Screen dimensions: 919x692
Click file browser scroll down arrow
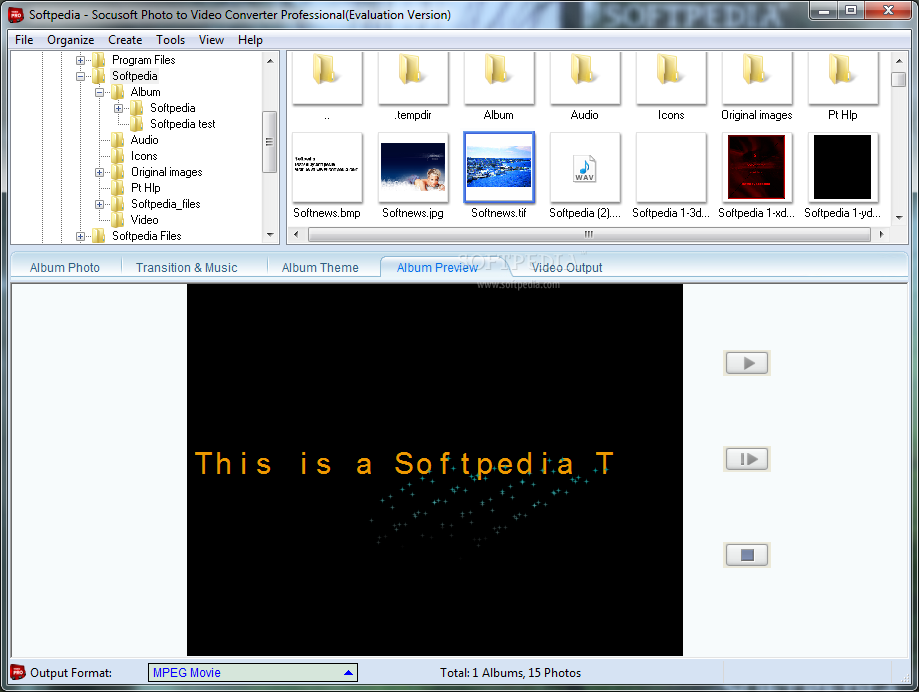click(899, 218)
